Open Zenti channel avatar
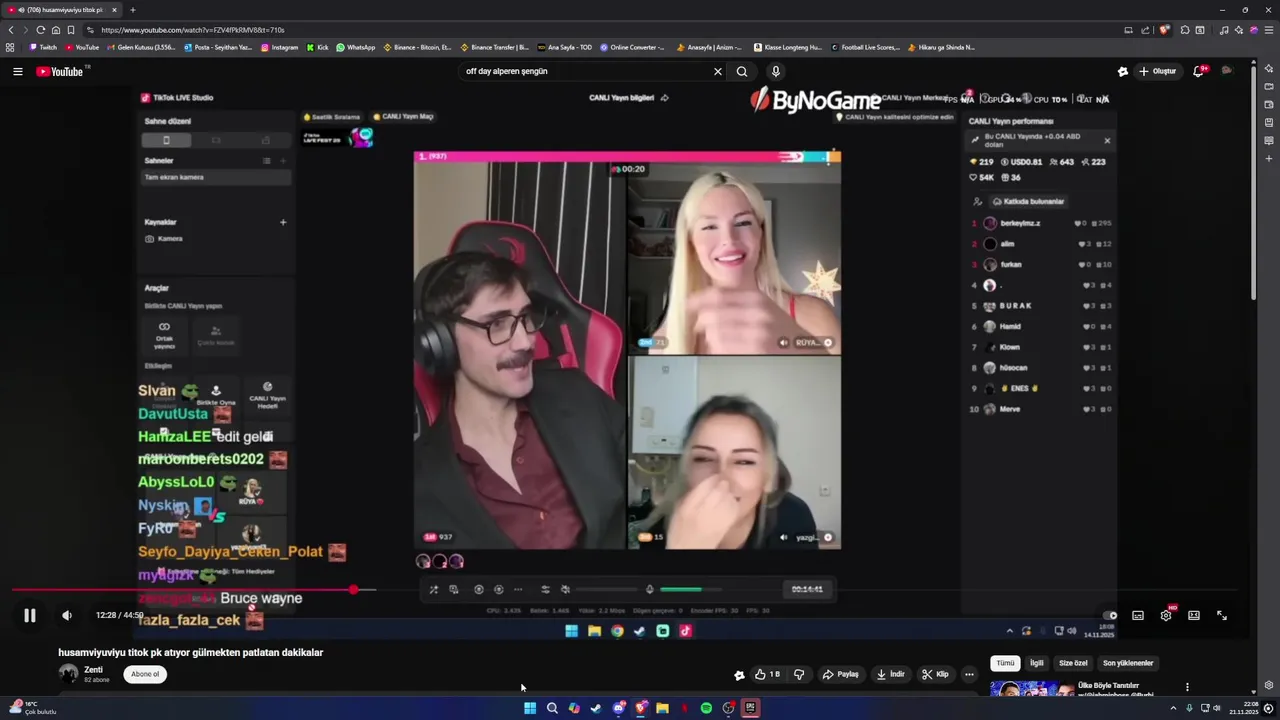 (x=68, y=674)
